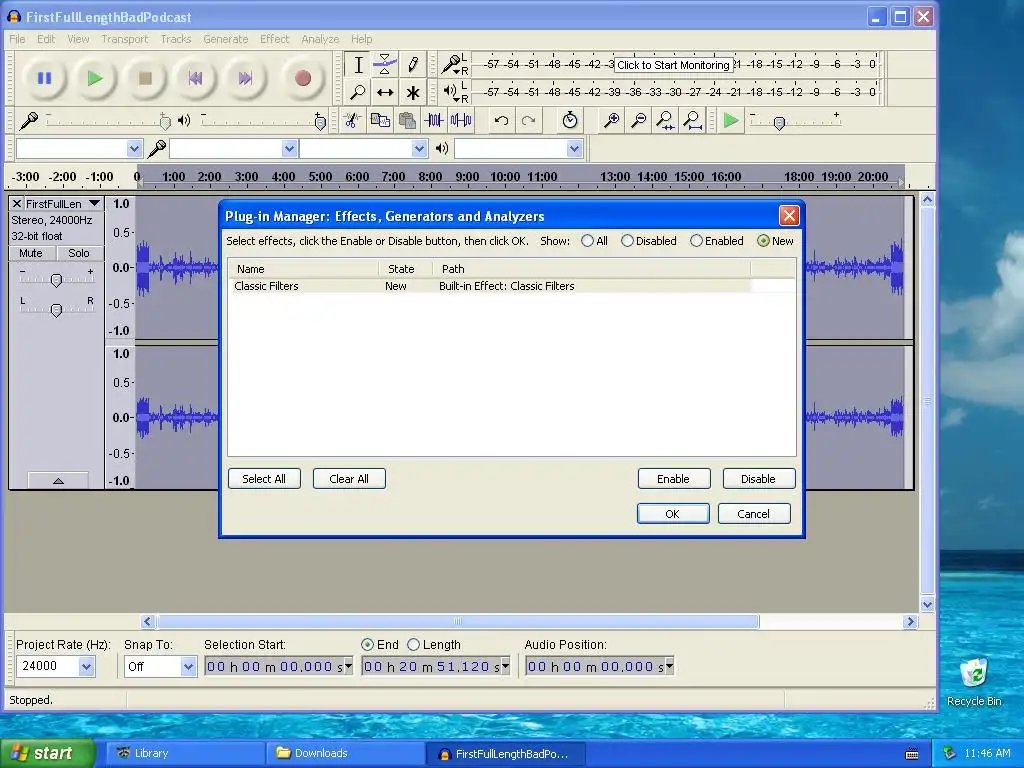The height and width of the screenshot is (768, 1024).
Task: Open the audio host dropdown
Action: click(134, 149)
